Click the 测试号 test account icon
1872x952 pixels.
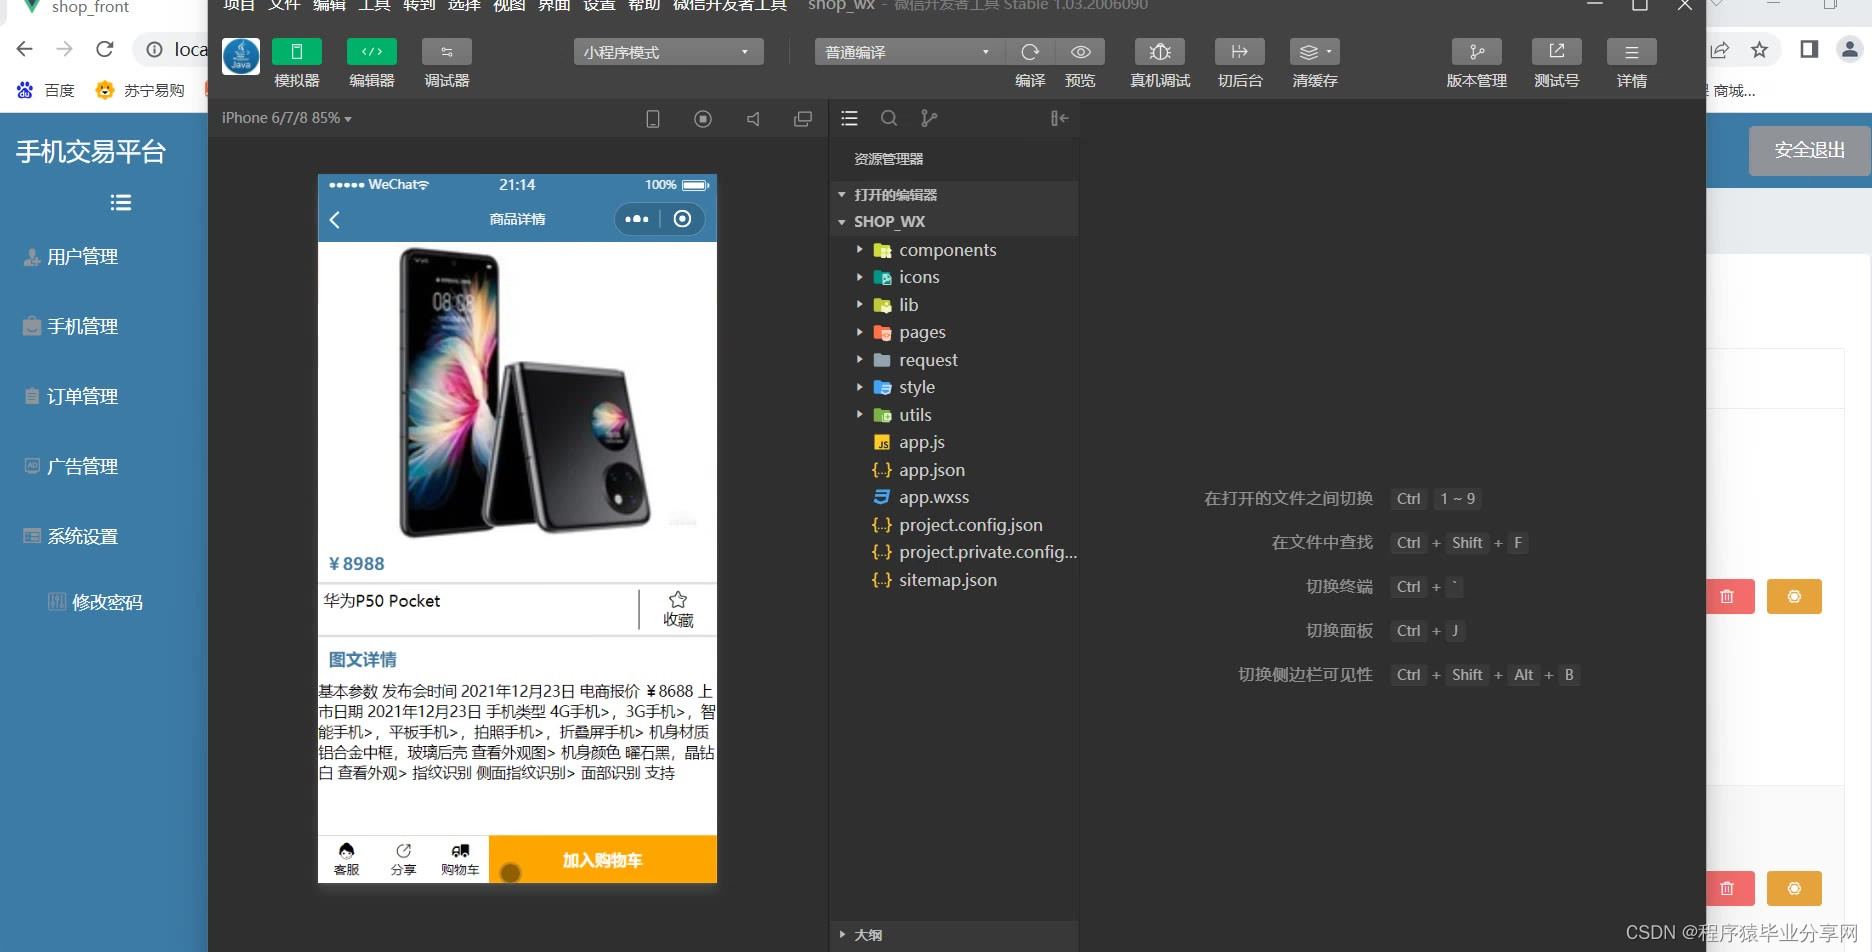click(x=1557, y=52)
